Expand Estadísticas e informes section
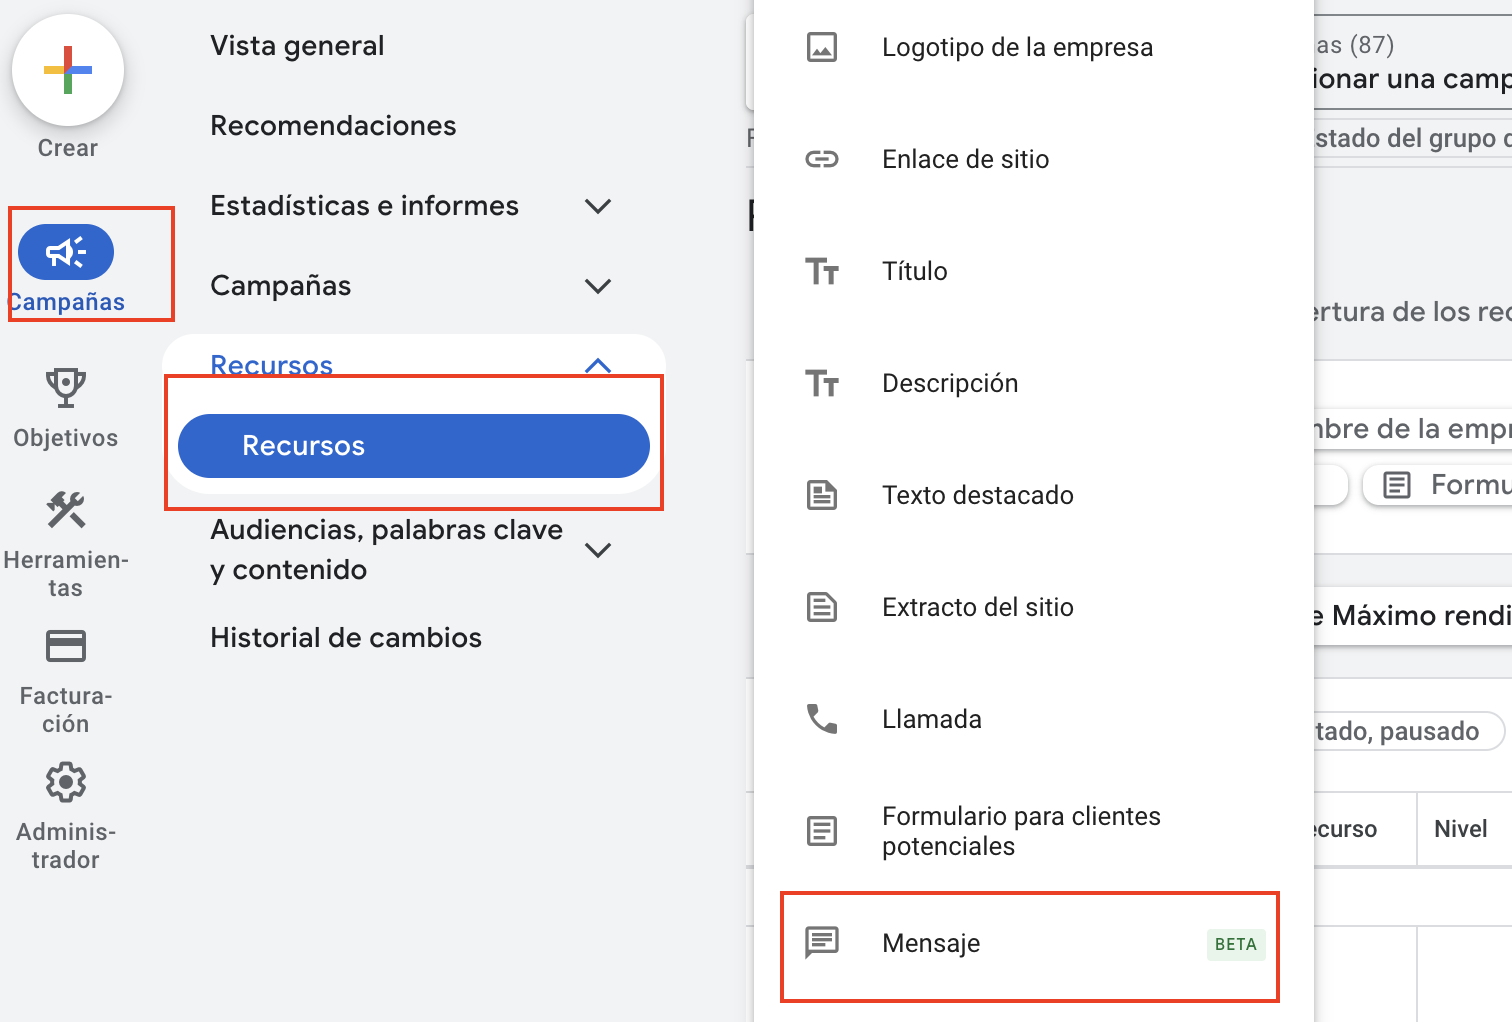Viewport: 1512px width, 1022px height. click(x=597, y=206)
